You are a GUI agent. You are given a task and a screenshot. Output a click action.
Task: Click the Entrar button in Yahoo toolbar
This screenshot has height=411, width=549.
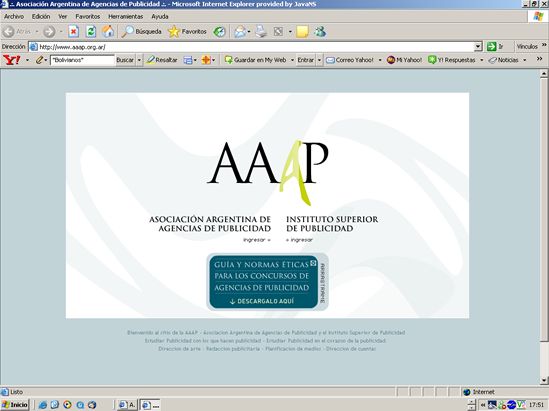click(306, 60)
